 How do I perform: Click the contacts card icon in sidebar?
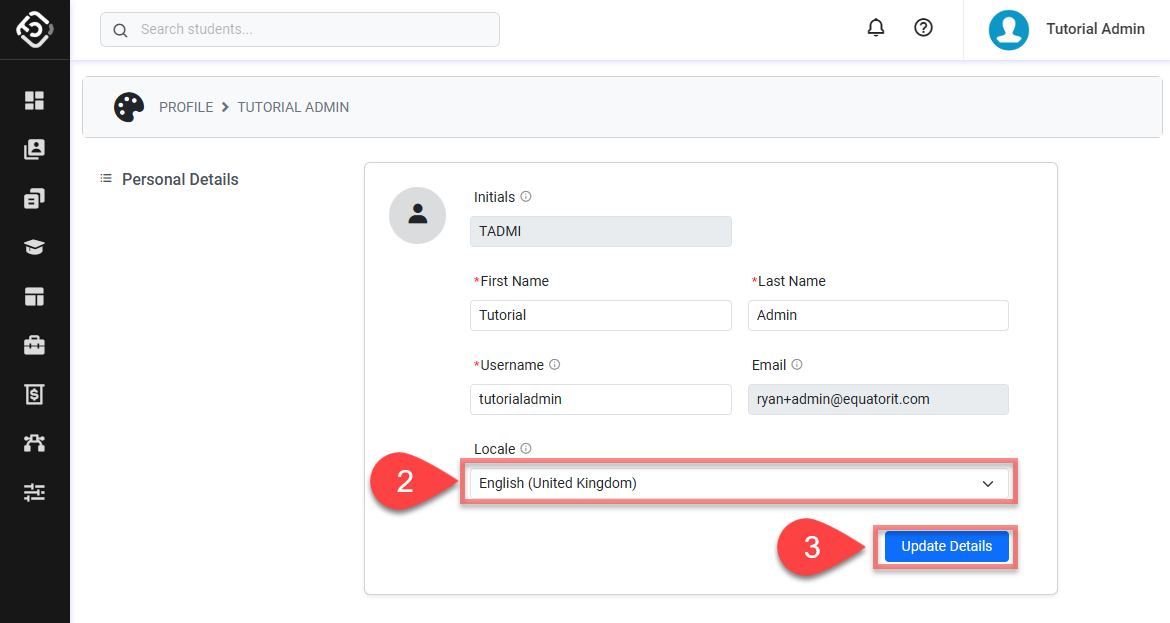35,149
